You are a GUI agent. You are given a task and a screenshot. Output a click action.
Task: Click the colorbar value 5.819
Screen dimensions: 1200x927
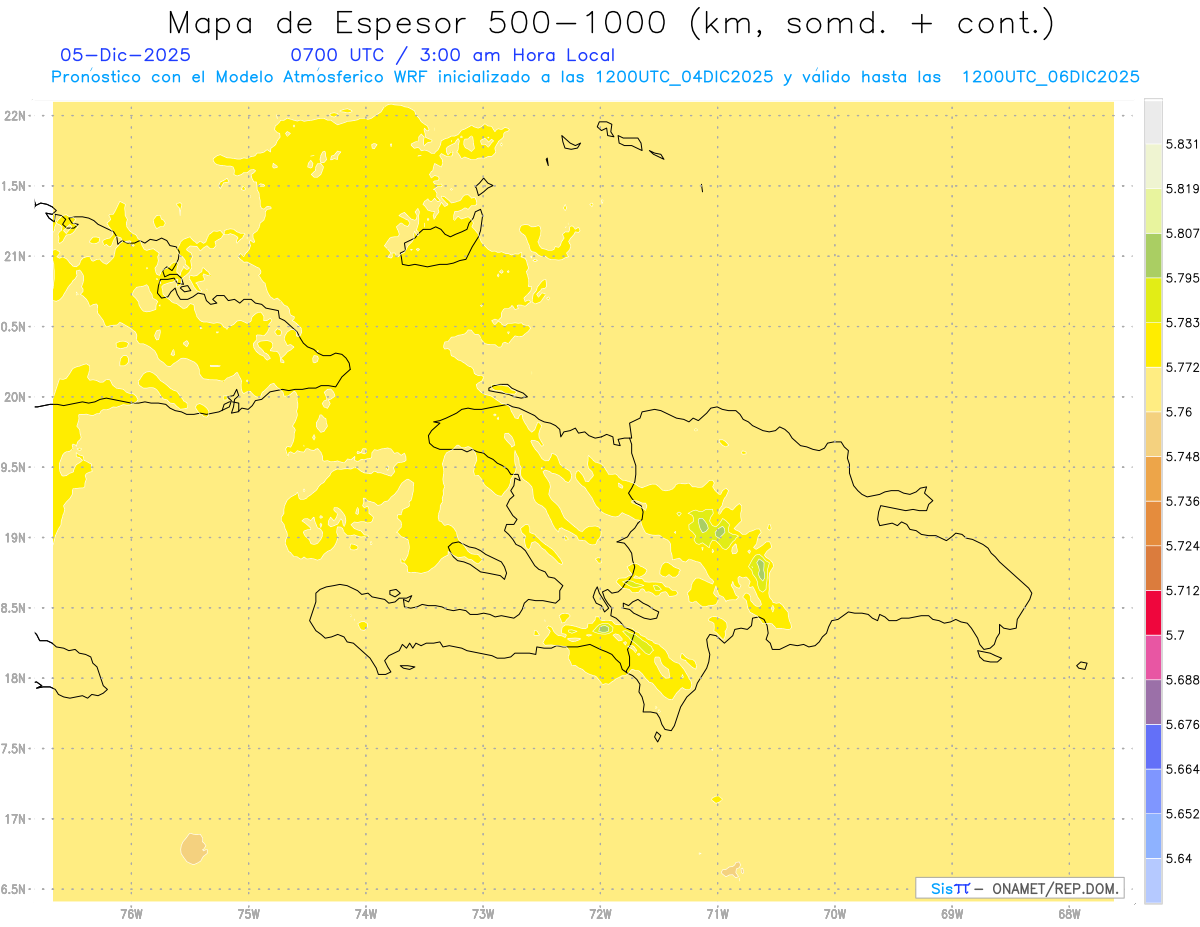coord(1182,189)
